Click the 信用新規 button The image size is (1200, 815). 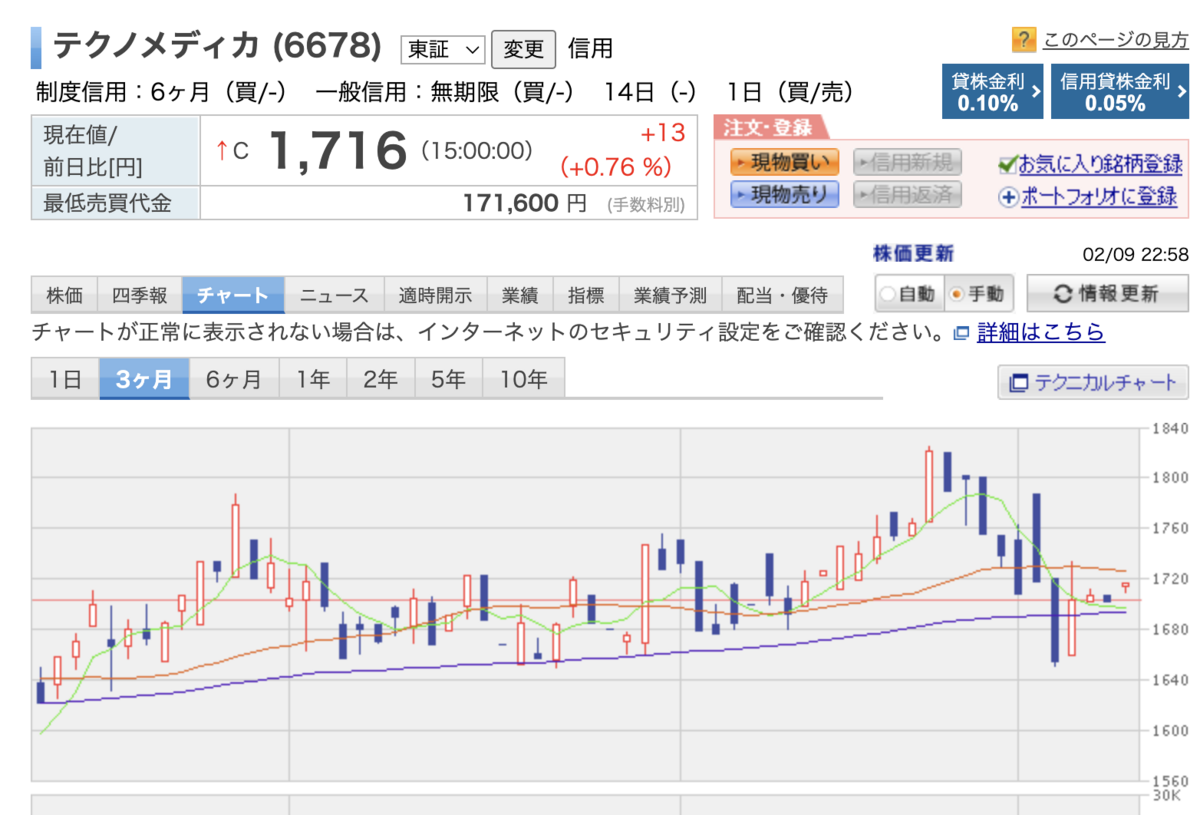coord(907,162)
